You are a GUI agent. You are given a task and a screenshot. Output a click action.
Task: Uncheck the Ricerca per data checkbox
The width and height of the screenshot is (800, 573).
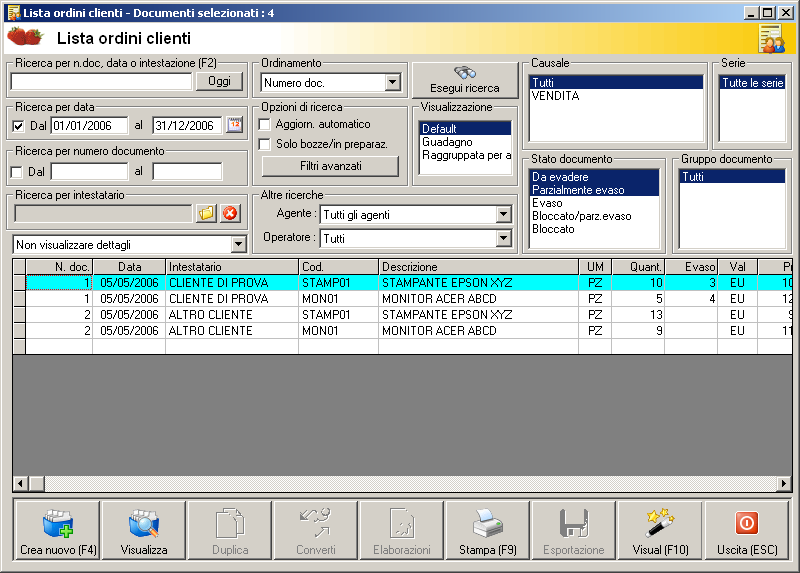pos(19,126)
